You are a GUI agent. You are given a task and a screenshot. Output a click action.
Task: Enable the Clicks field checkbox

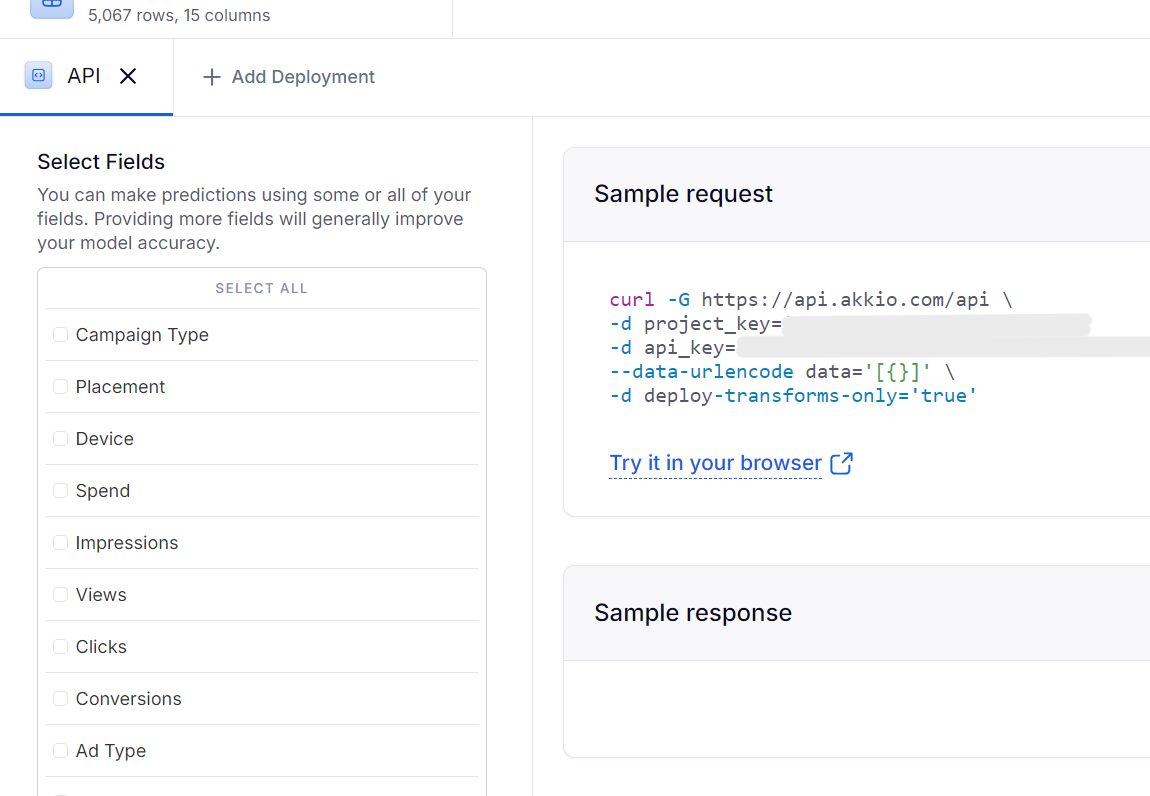61,647
